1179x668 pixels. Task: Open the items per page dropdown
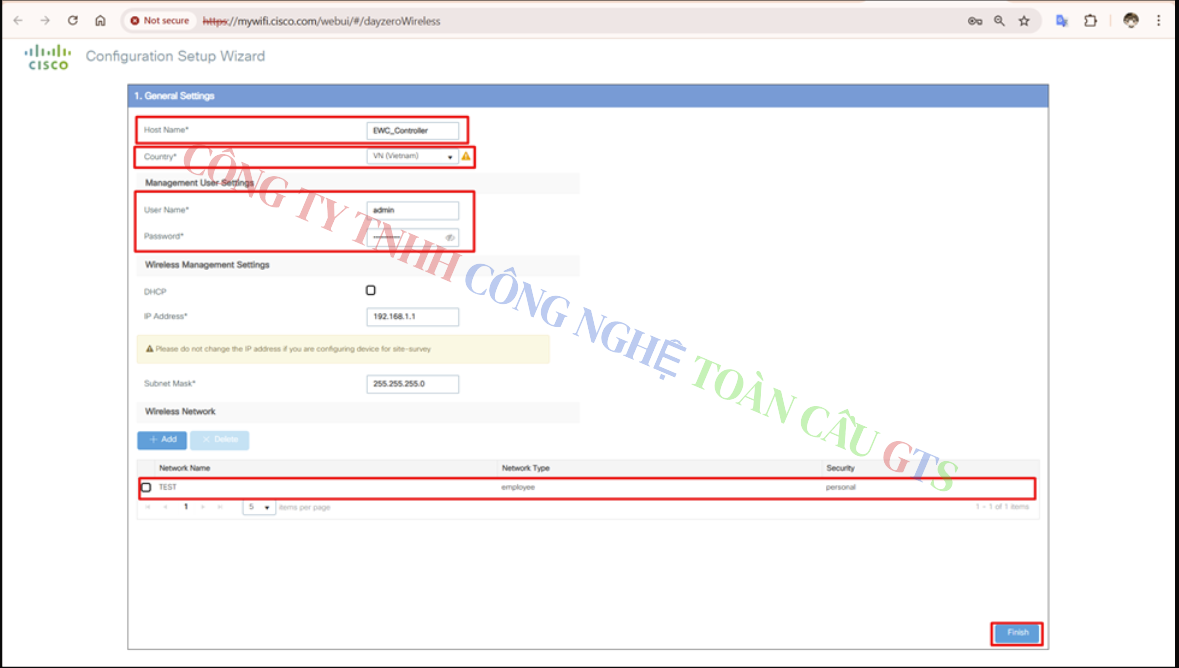pyautogui.click(x=259, y=507)
